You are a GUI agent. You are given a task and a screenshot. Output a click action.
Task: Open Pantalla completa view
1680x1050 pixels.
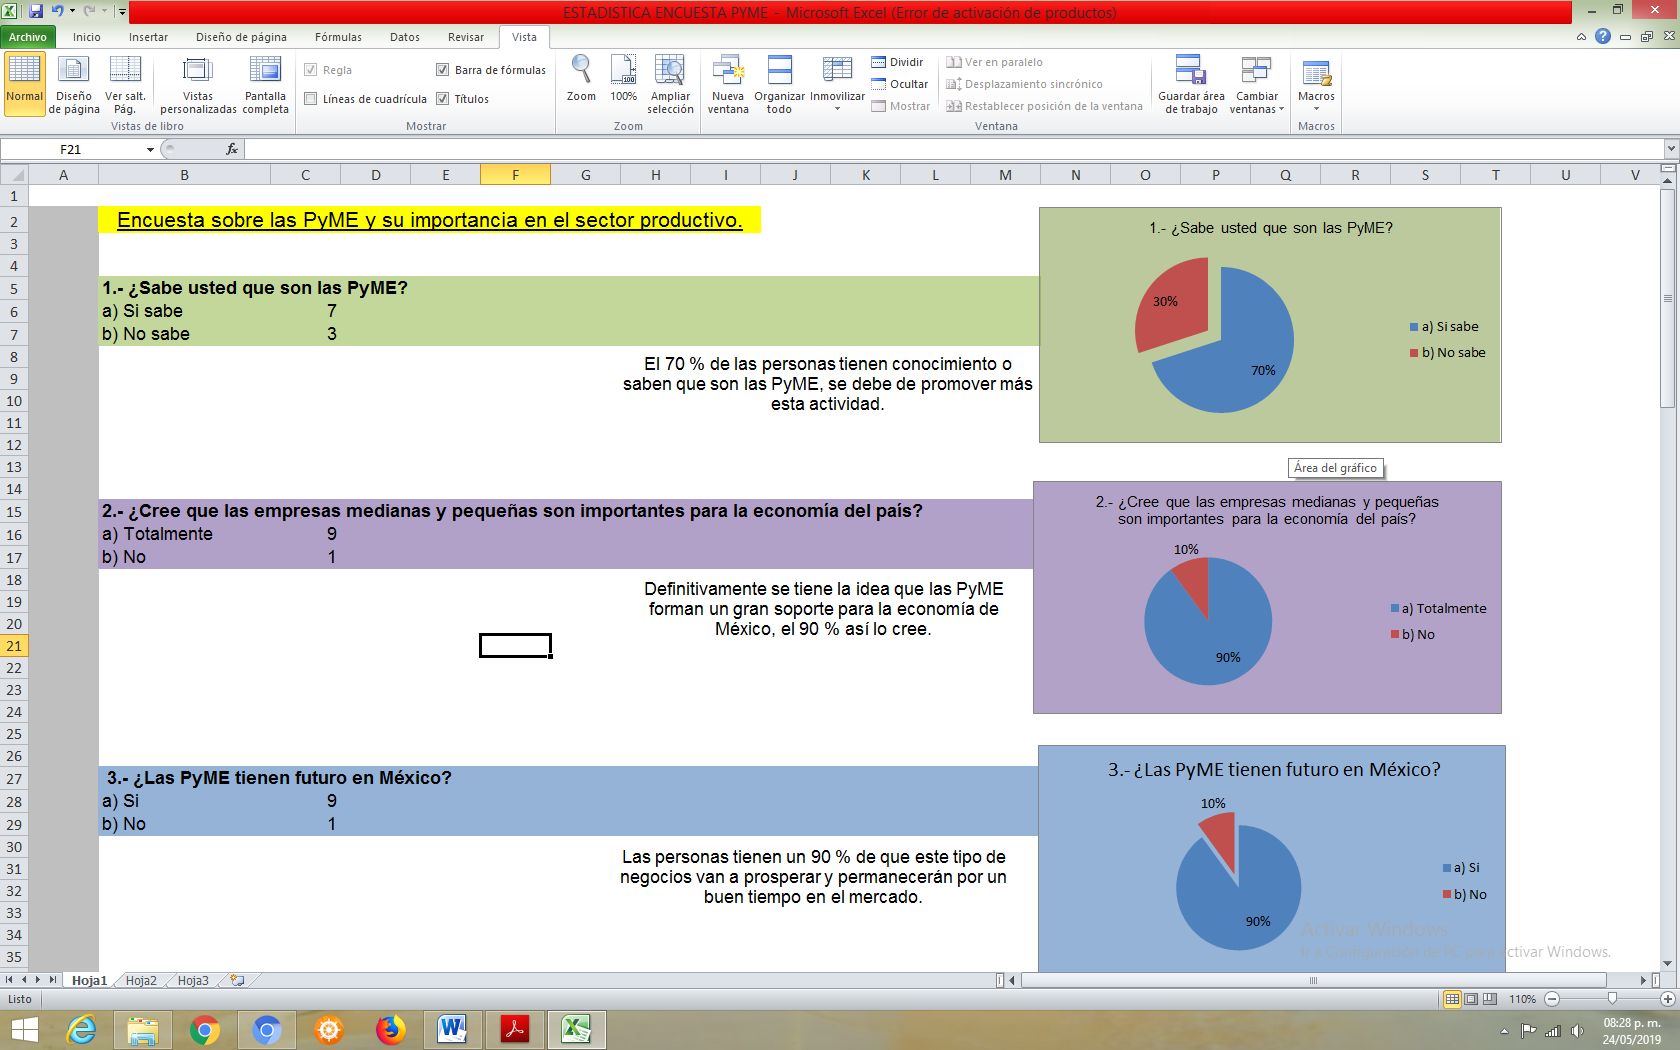[x=265, y=85]
